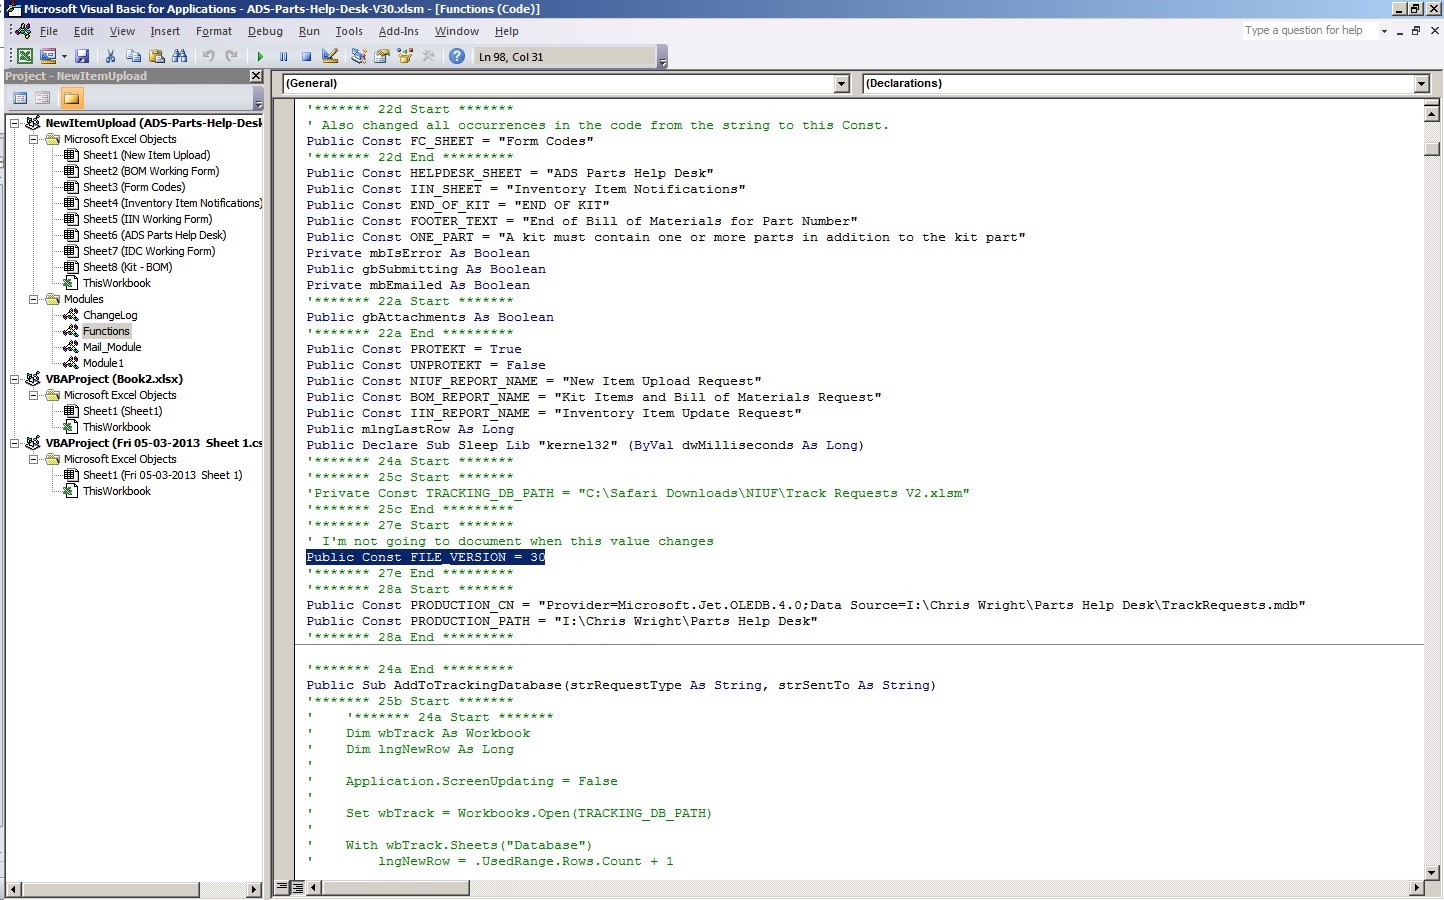This screenshot has height=900, width=1444.
Task: Run the macro with the green play icon
Action: coord(260,57)
